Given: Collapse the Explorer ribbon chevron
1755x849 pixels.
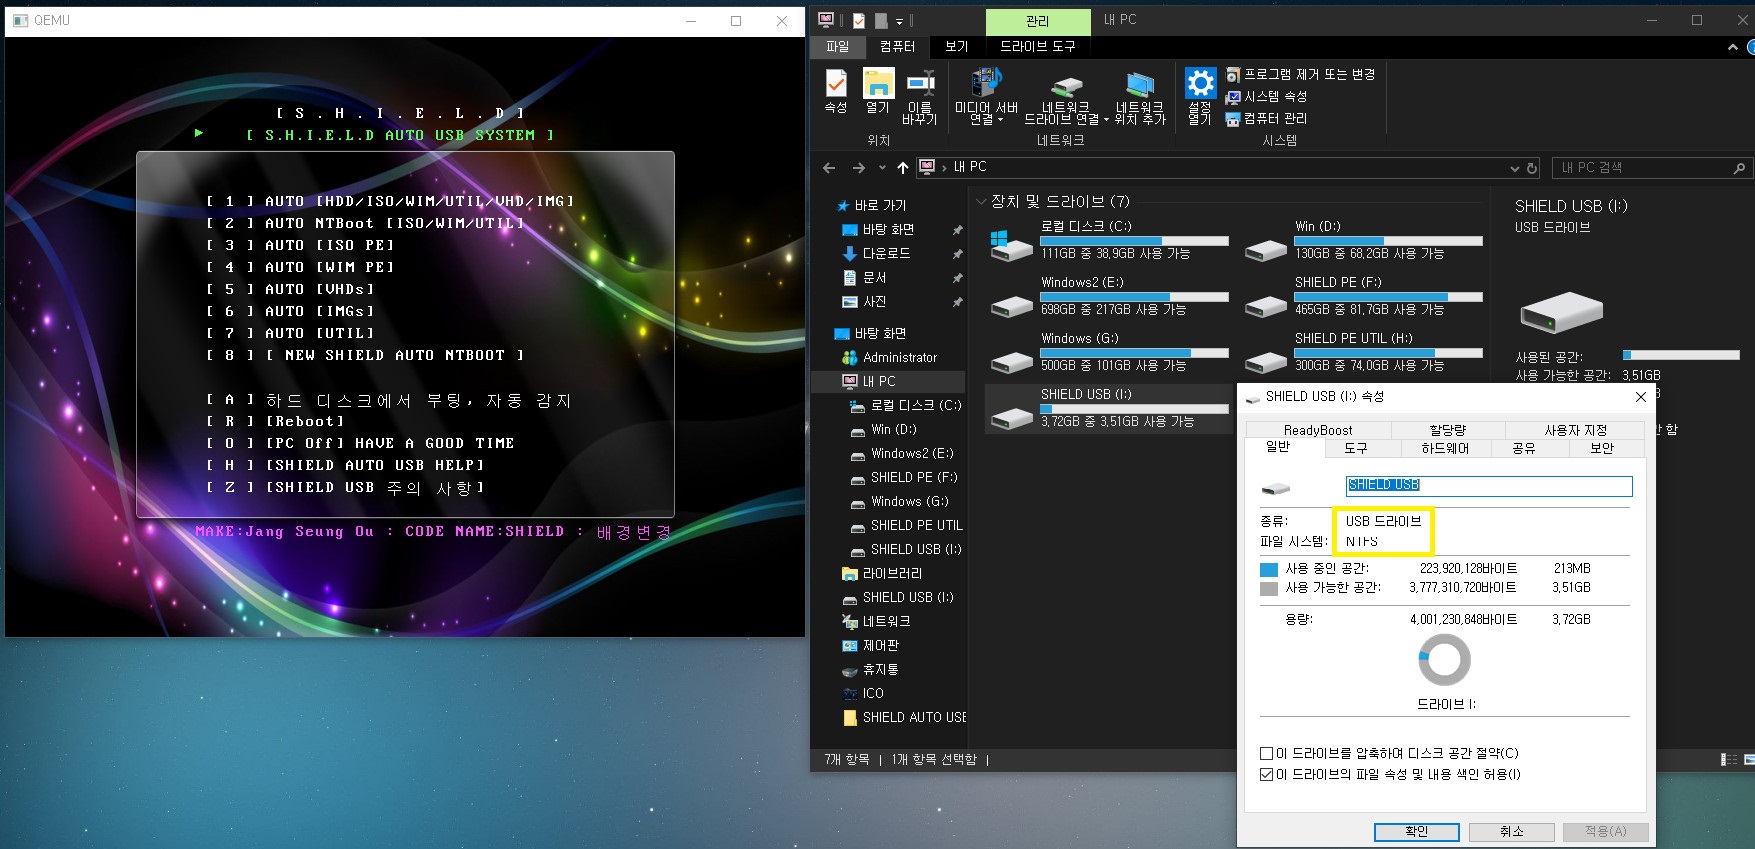Looking at the screenshot, I should [1733, 47].
